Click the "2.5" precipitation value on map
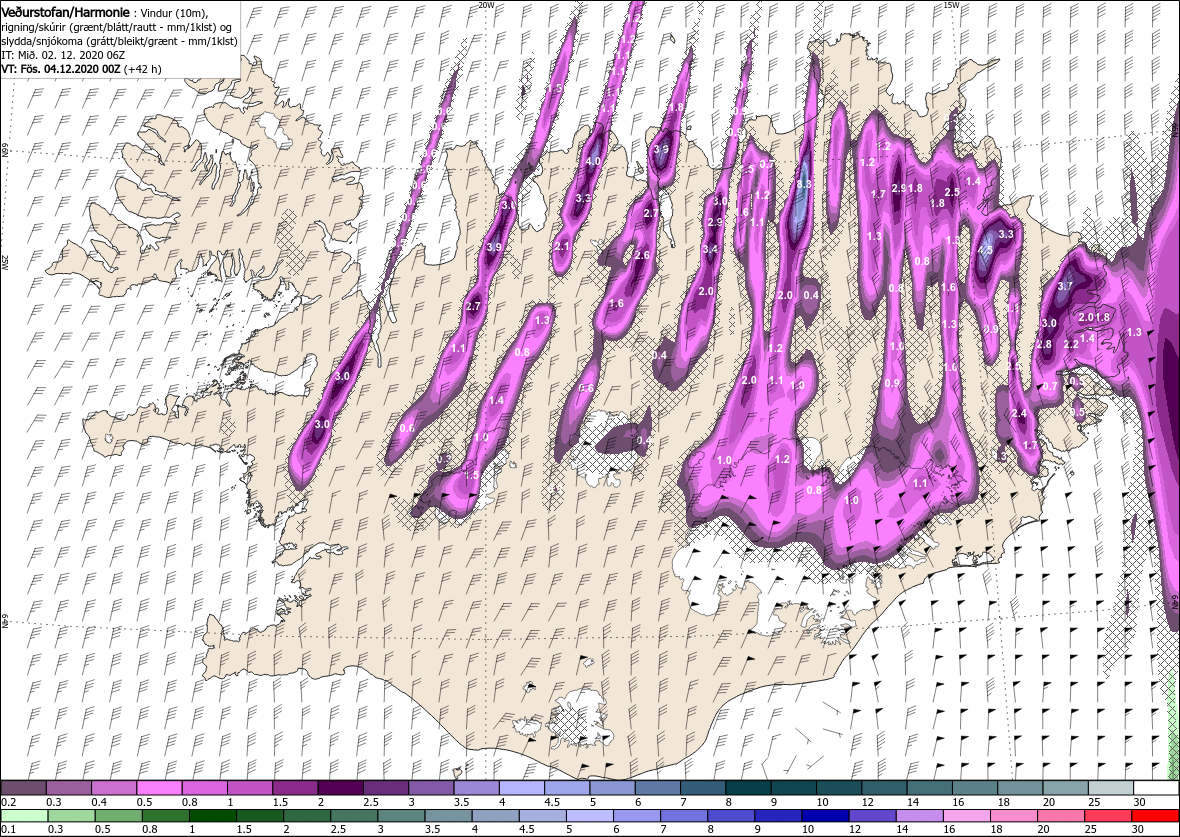The width and height of the screenshot is (1180, 837). pyautogui.click(x=952, y=192)
